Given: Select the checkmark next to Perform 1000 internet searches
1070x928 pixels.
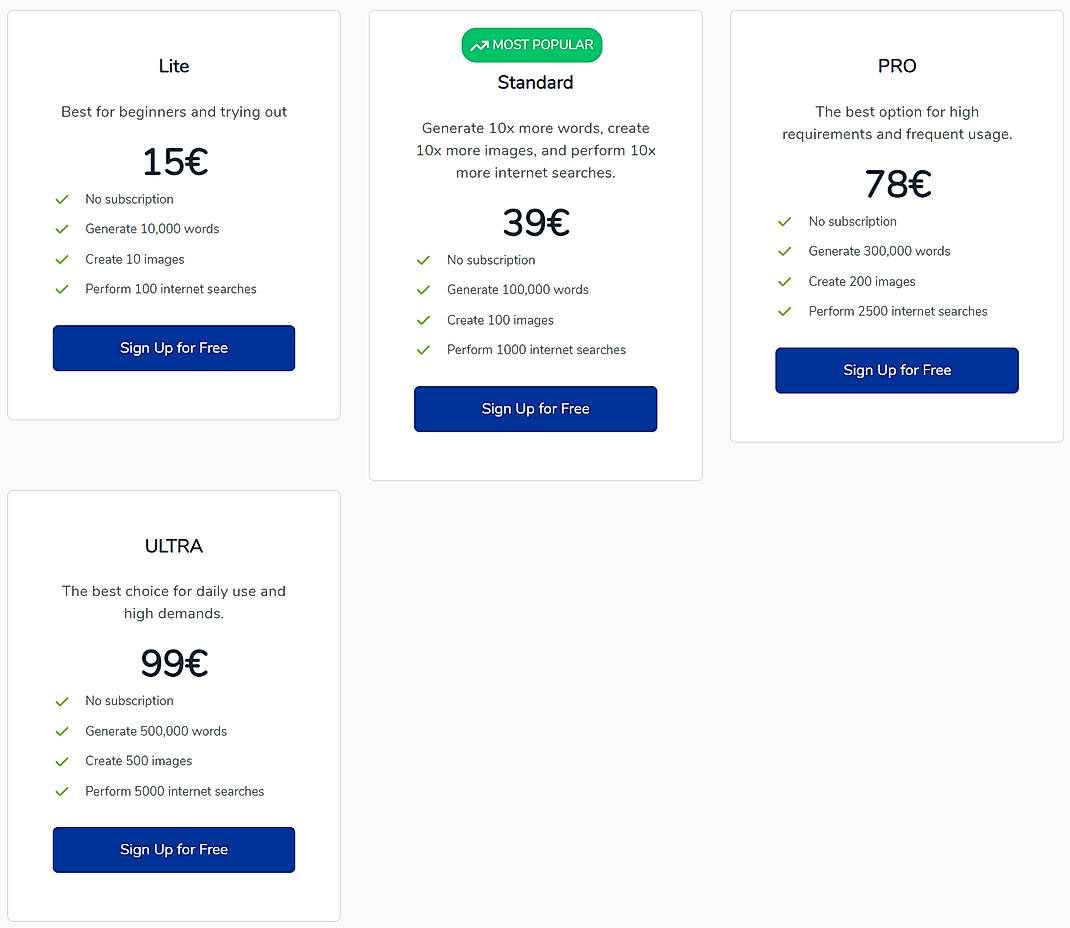Looking at the screenshot, I should pos(423,350).
